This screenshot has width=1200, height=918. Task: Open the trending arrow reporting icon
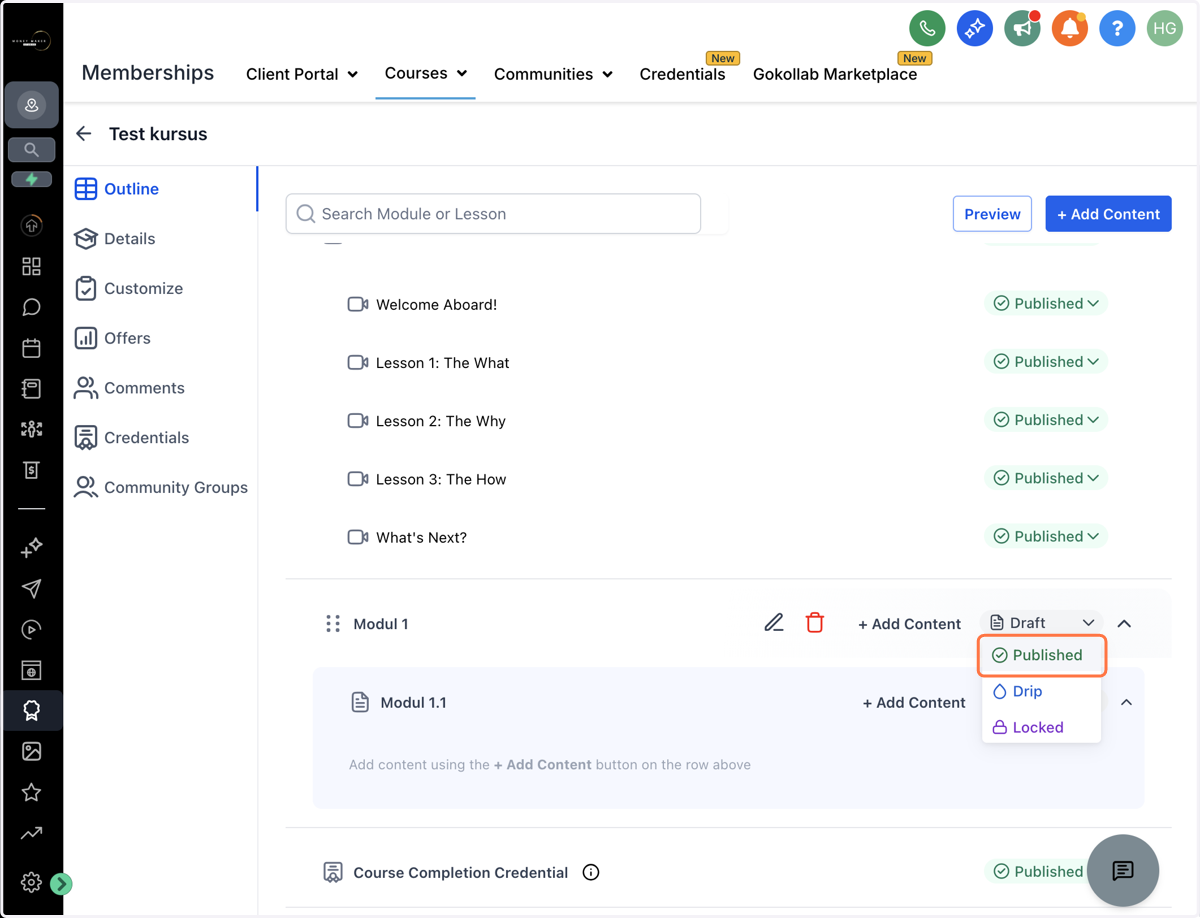(32, 832)
